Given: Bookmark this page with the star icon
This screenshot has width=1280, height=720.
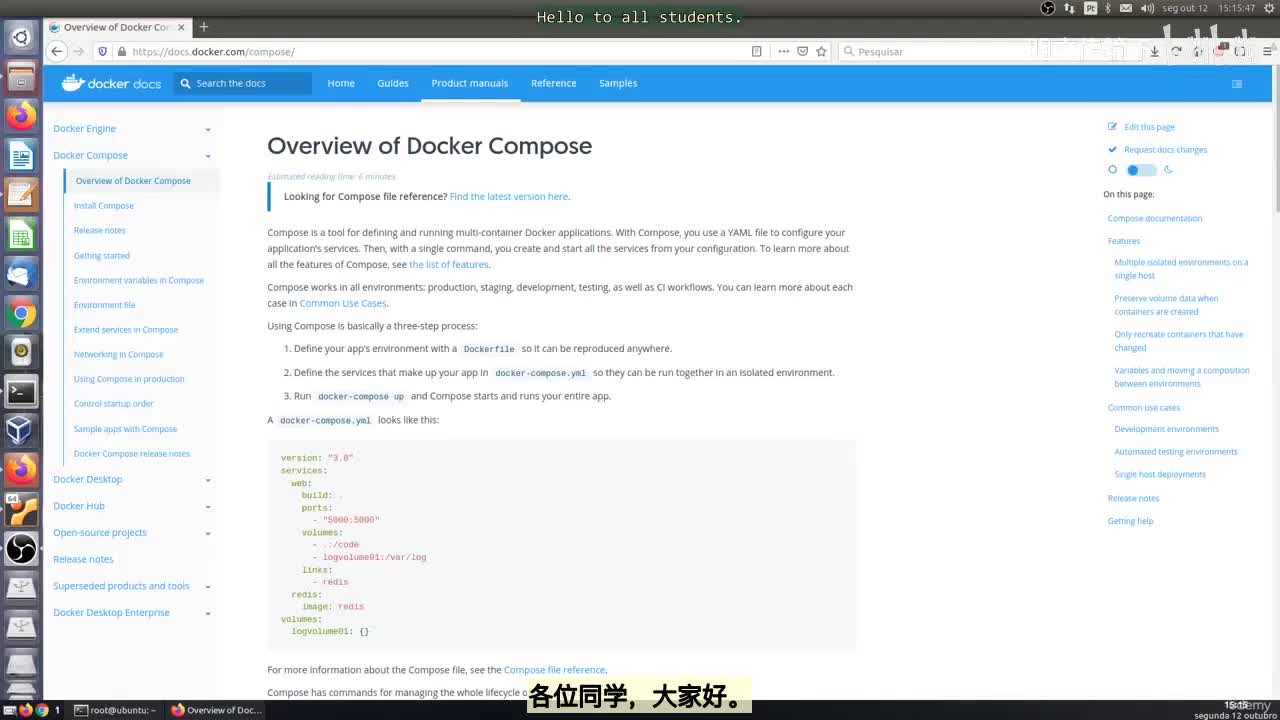Looking at the screenshot, I should pos(821,51).
